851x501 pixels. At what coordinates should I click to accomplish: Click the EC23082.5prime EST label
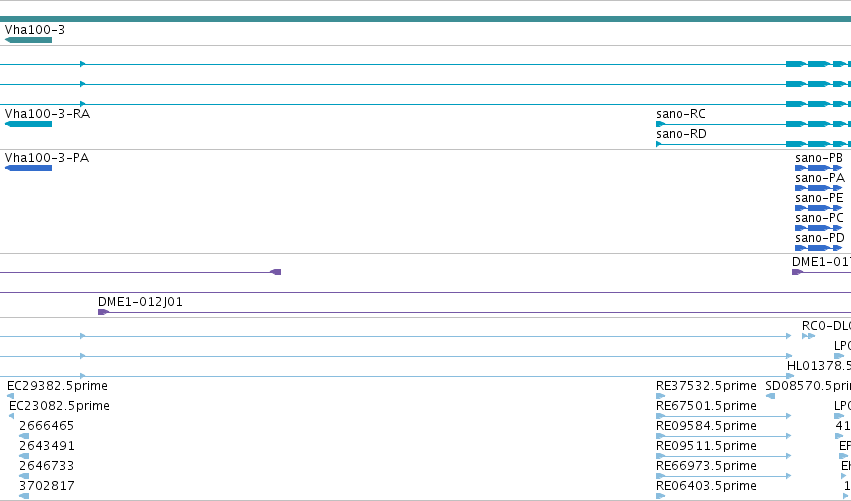coord(59,406)
